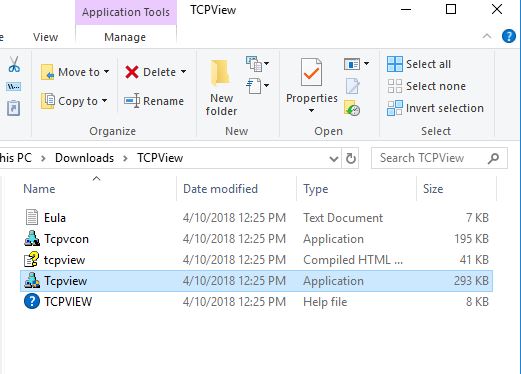Click Select all
Screen dimensions: 521x374
click(419, 64)
